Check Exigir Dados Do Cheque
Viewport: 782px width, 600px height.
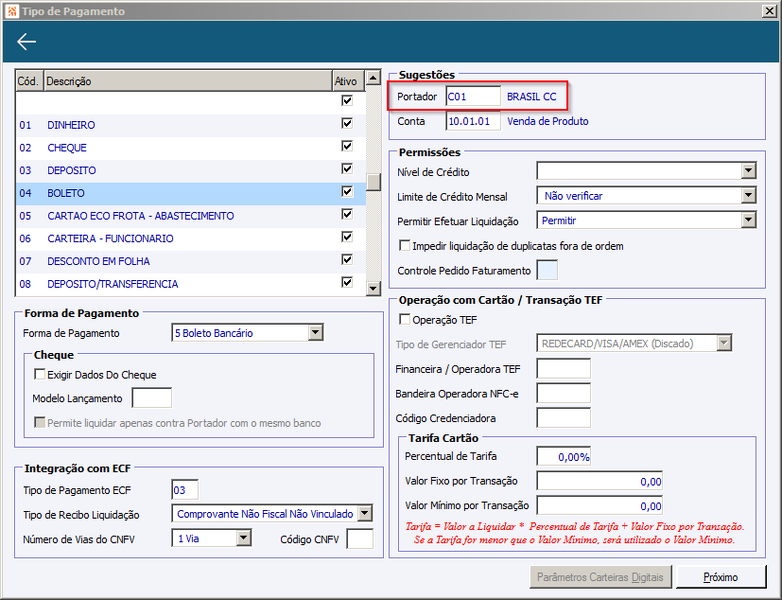tap(39, 374)
